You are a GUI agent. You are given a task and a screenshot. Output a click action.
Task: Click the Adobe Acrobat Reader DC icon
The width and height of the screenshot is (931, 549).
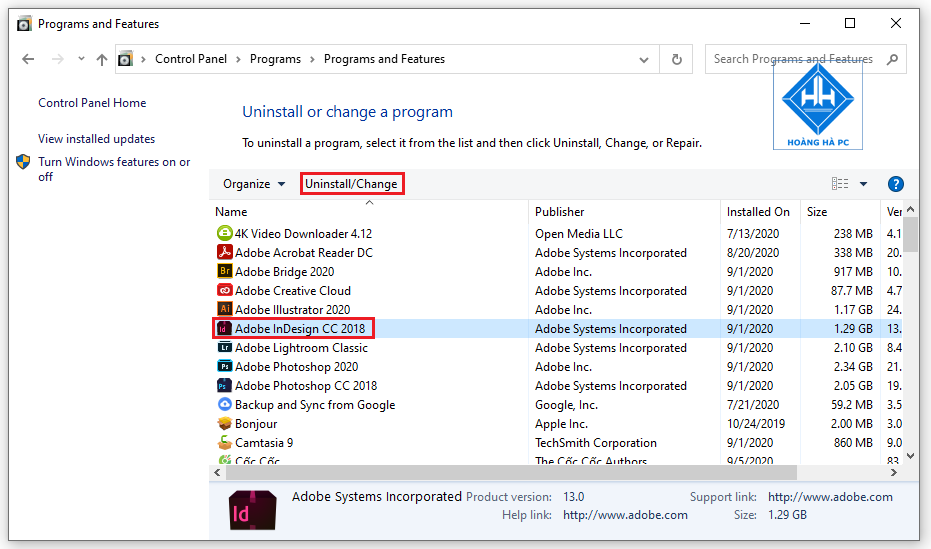224,252
